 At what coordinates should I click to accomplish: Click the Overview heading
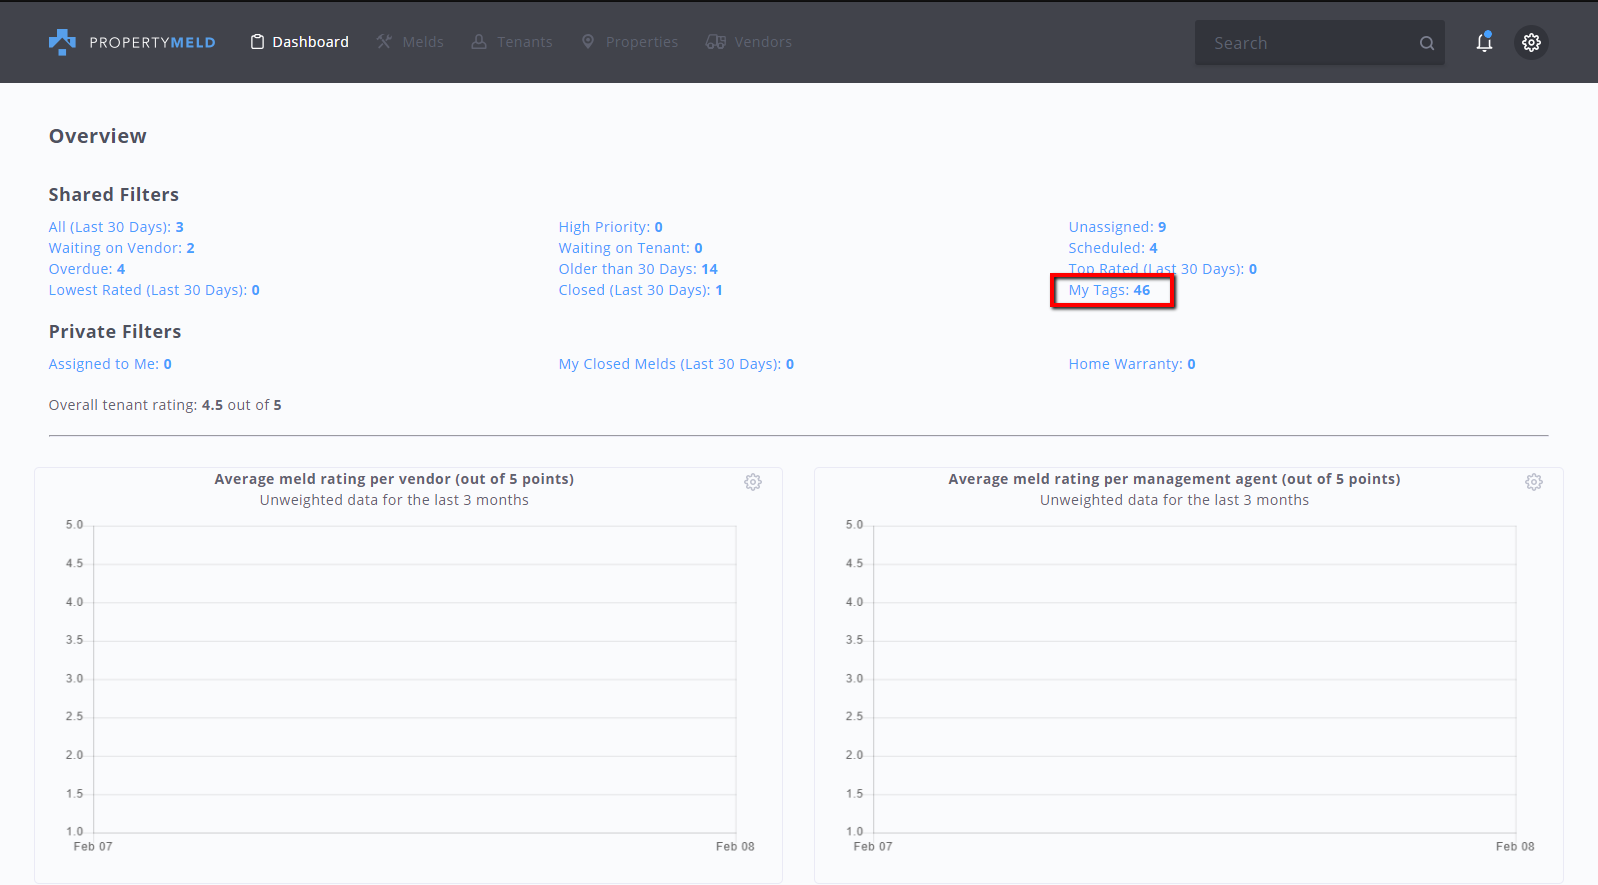tap(98, 136)
